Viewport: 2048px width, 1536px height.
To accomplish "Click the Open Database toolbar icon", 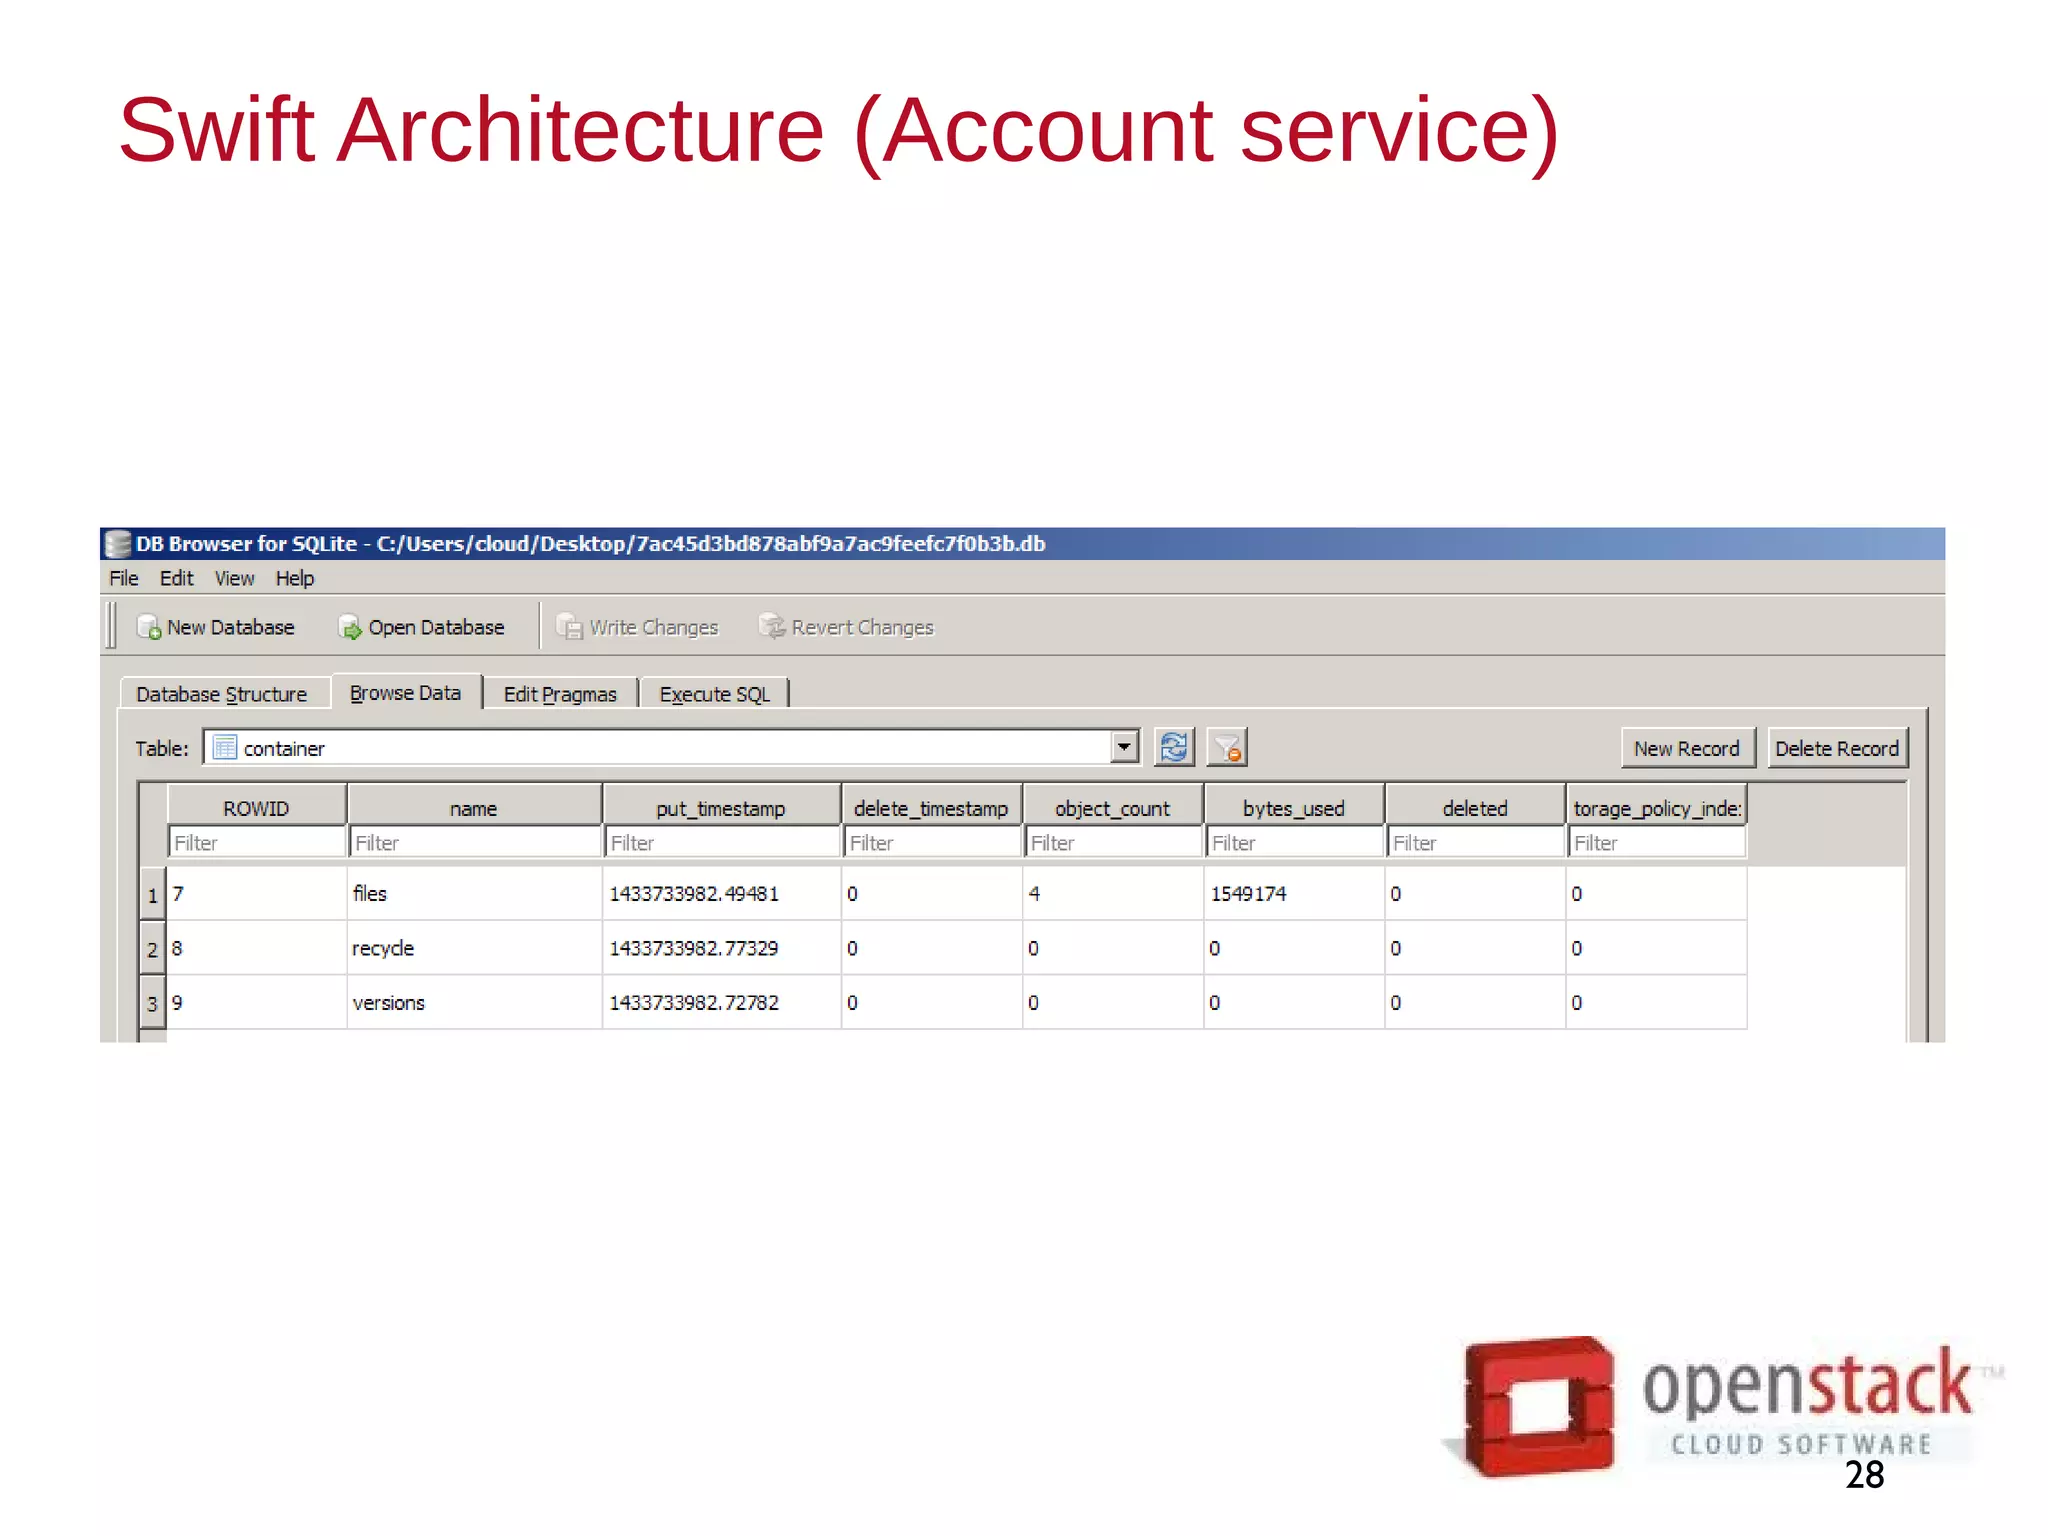I will 350,627.
